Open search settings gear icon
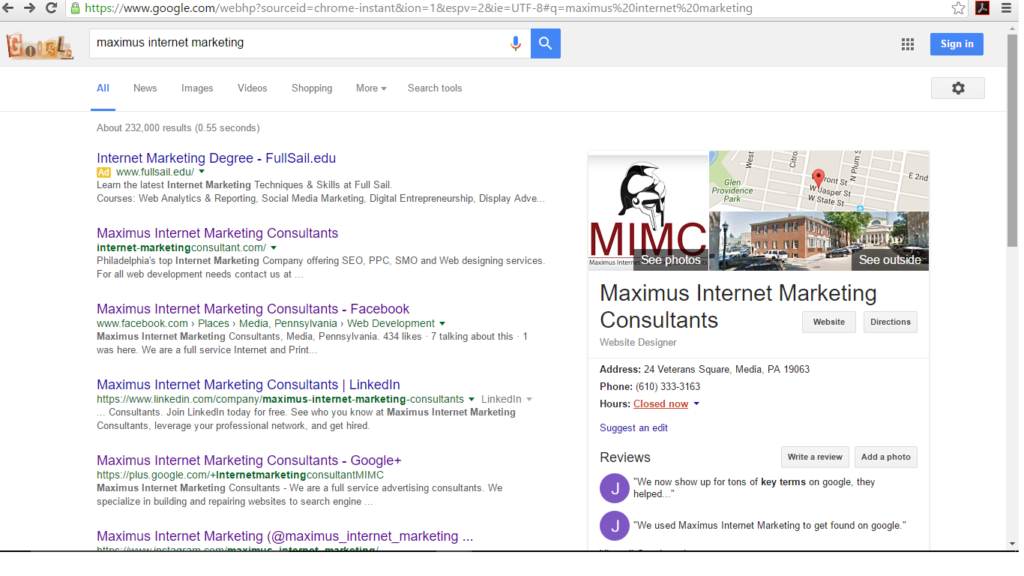 (x=958, y=88)
